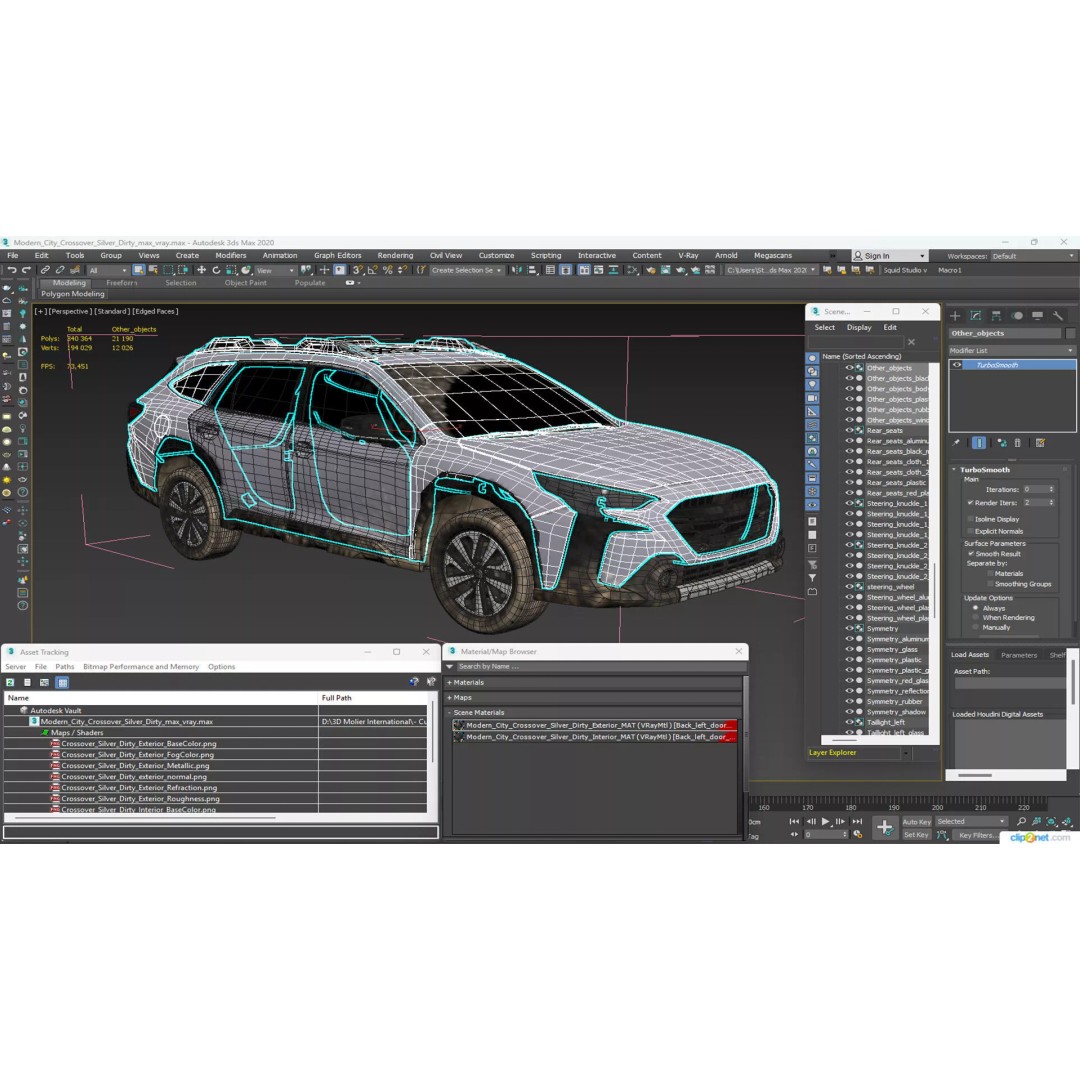The height and width of the screenshot is (1080, 1080).
Task: Open the Motion tab in command panel
Action: tap(1017, 315)
